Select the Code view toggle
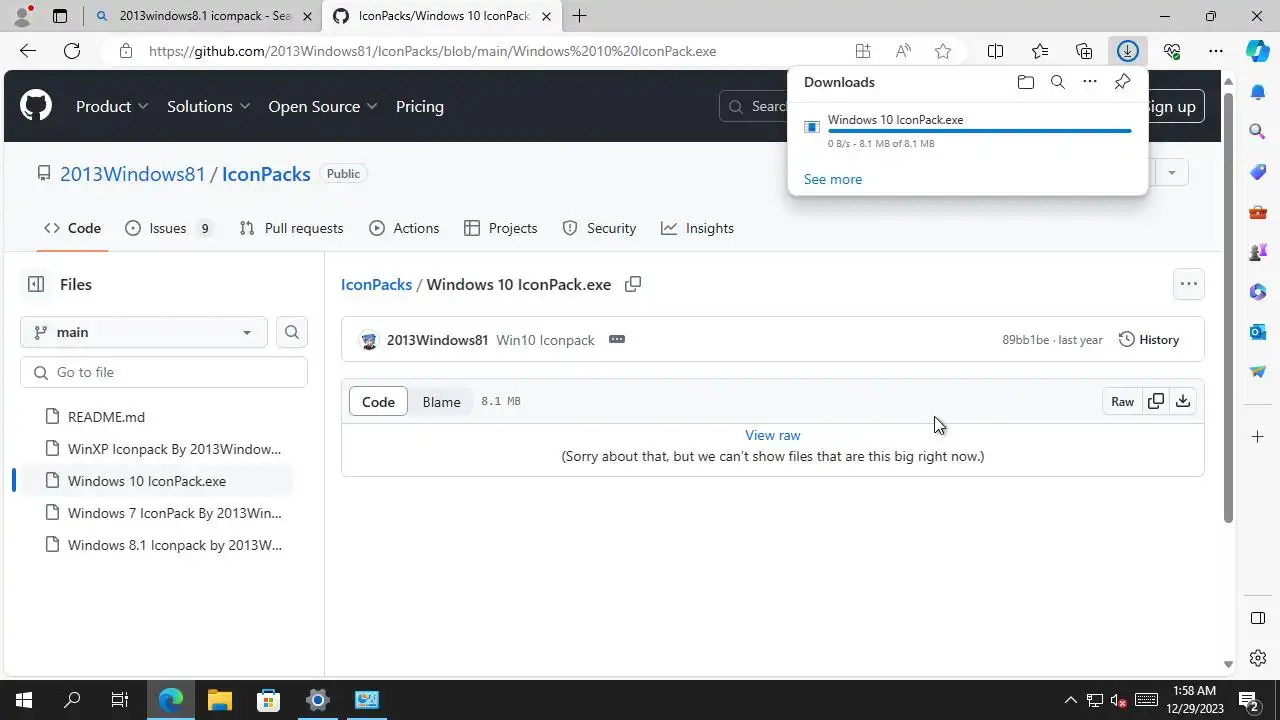 [378, 402]
